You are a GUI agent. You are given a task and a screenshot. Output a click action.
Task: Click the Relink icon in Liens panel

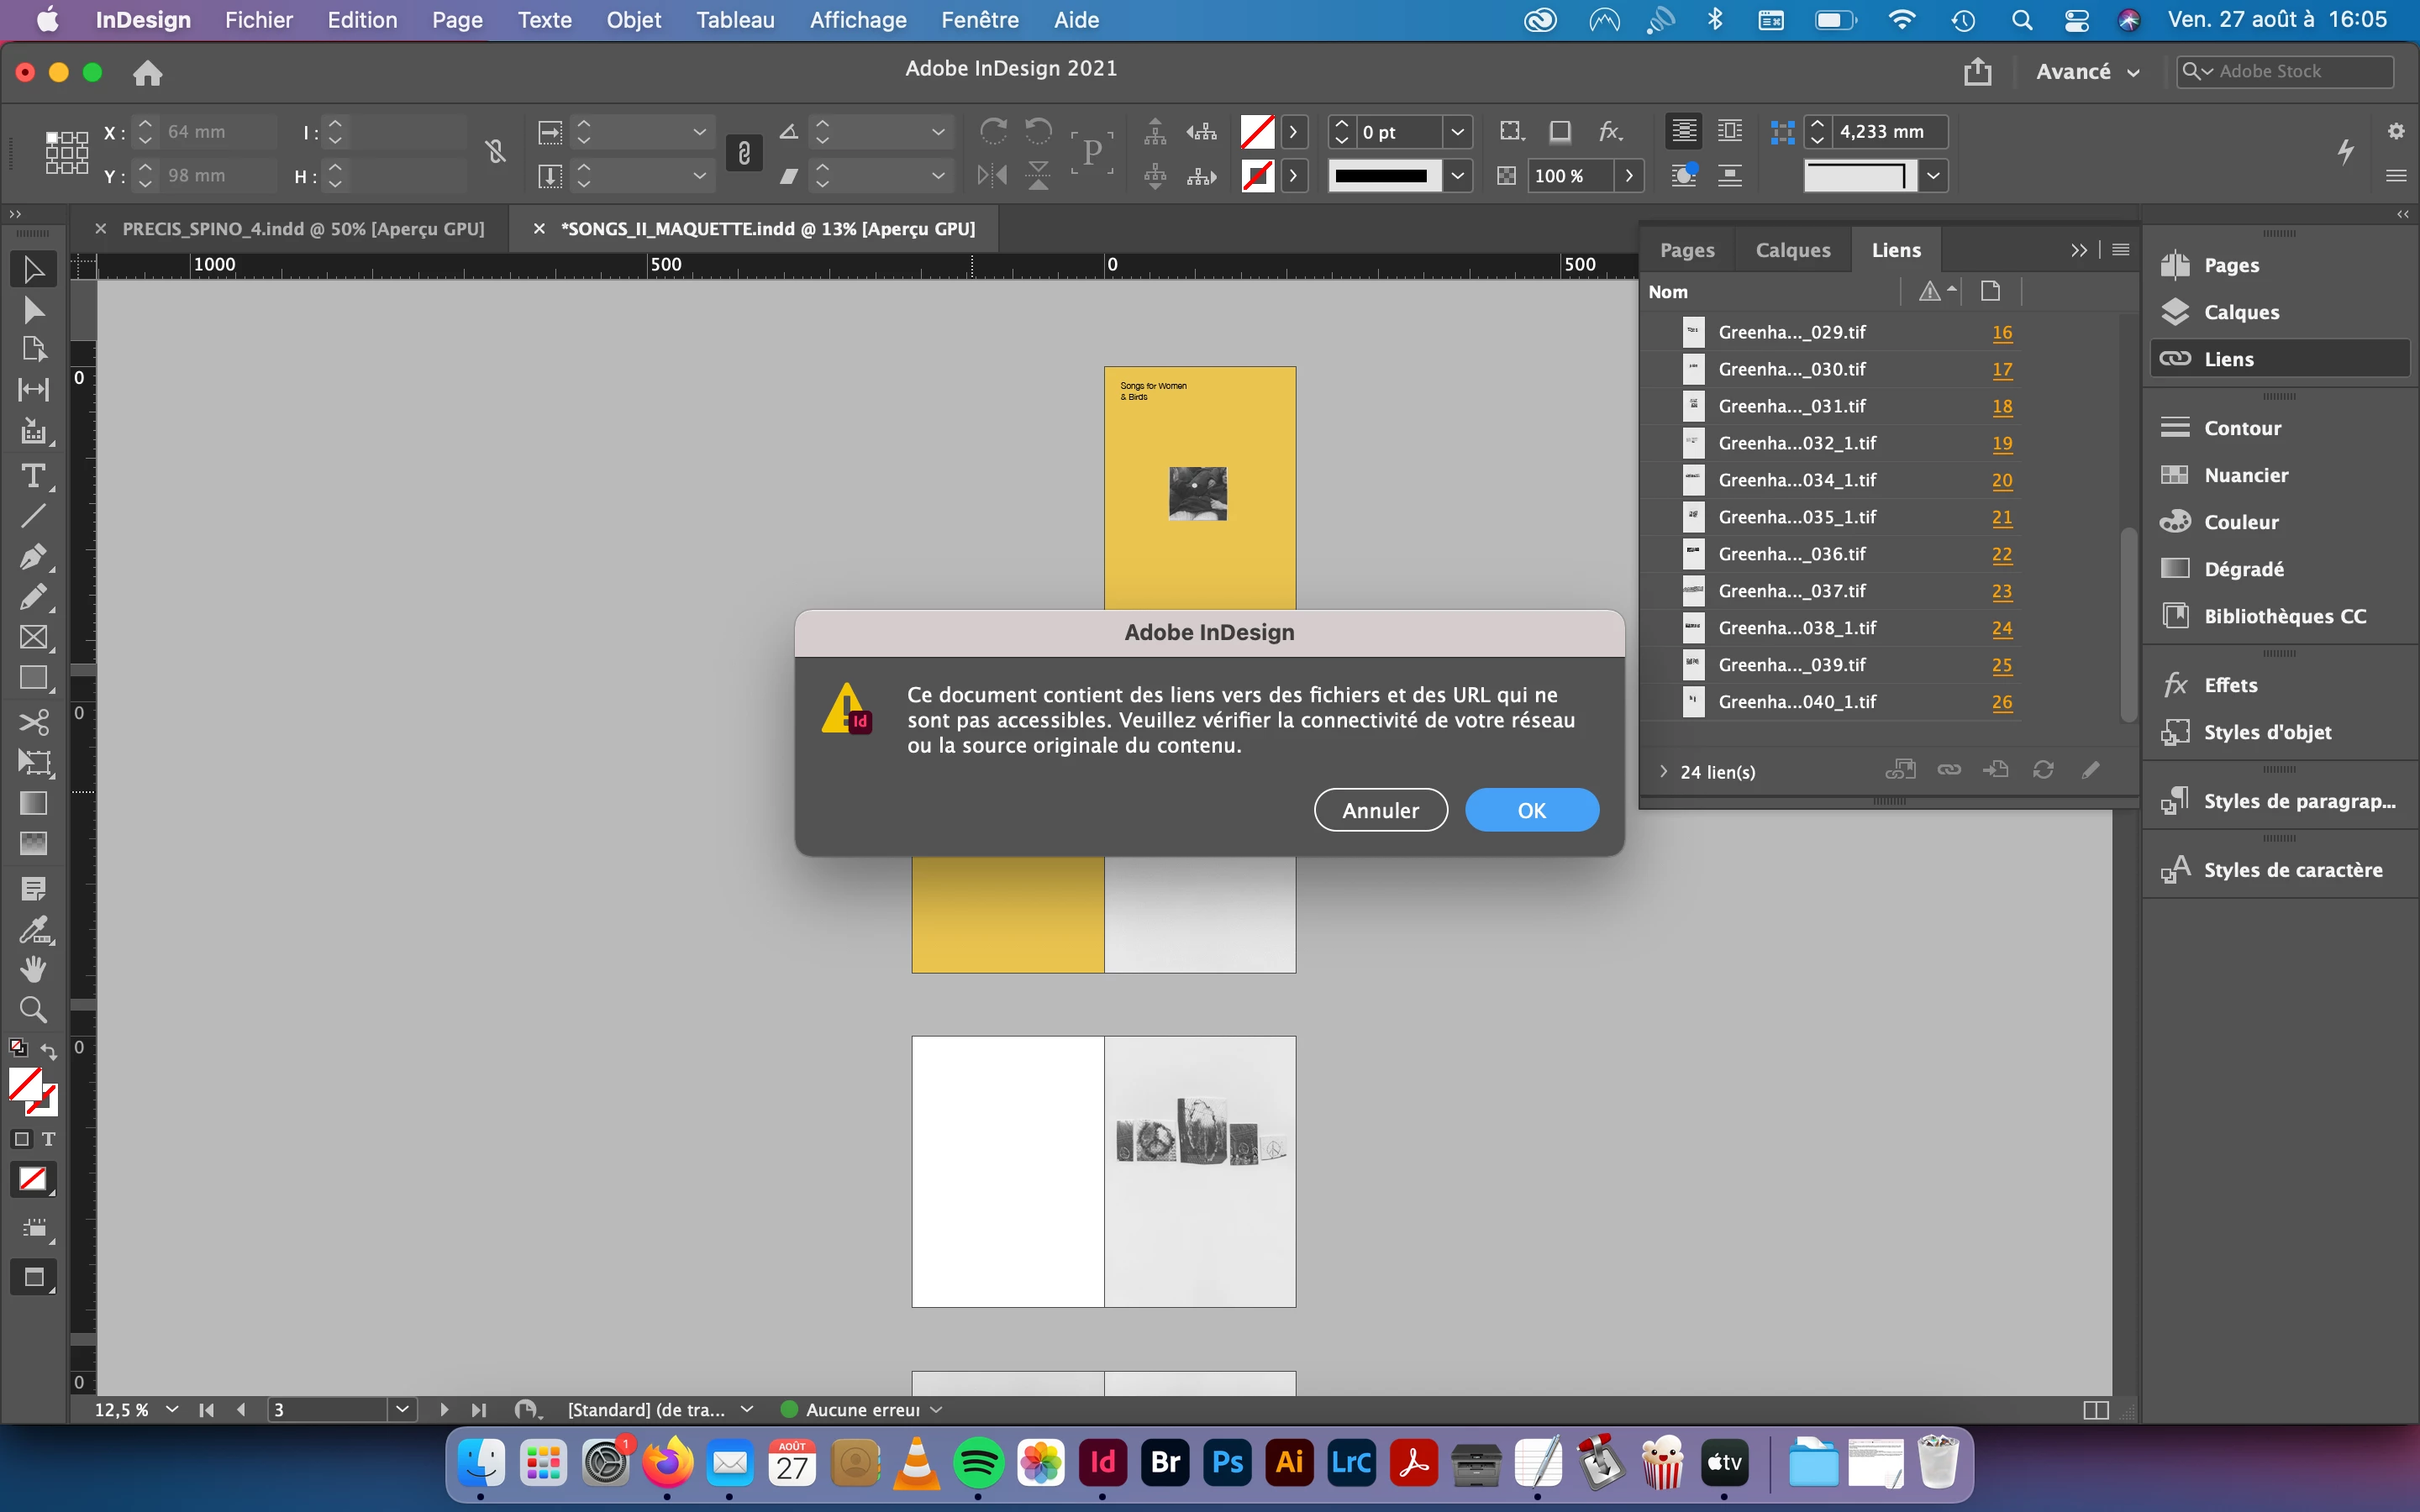tap(1949, 770)
